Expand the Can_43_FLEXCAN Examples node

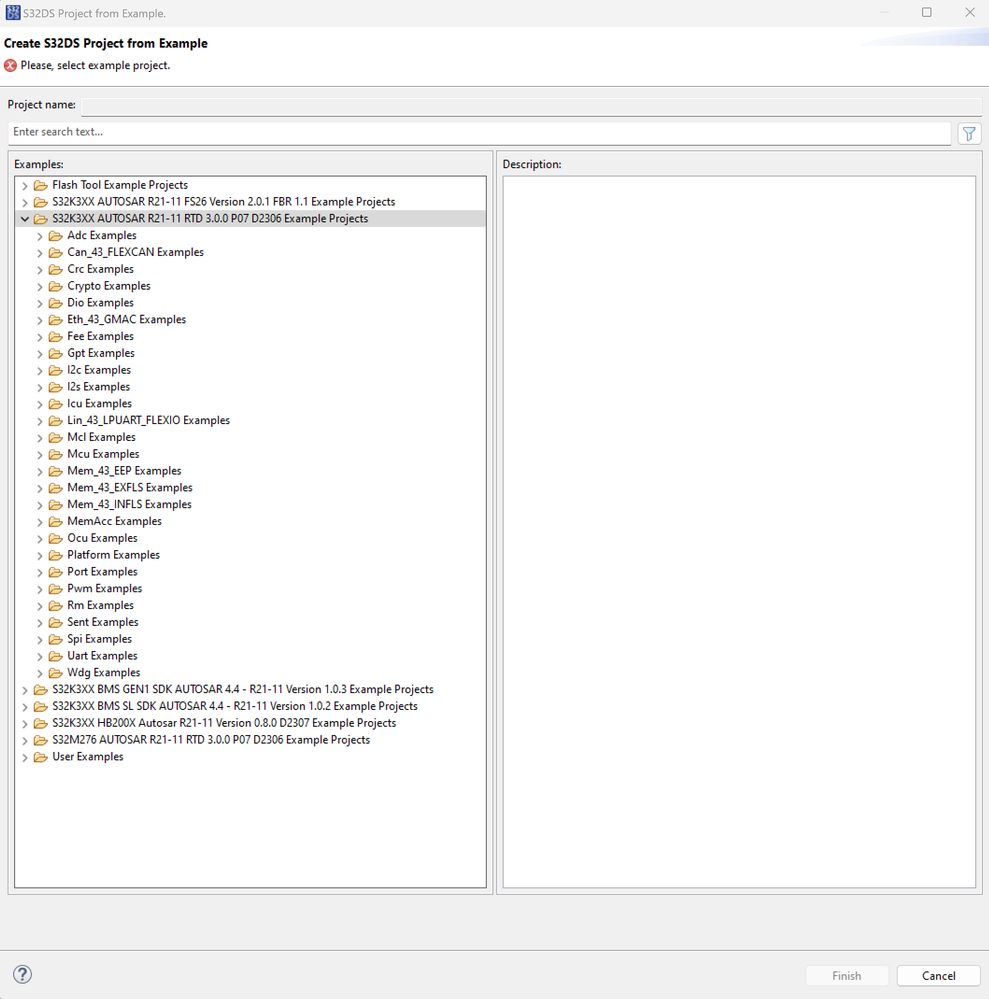pos(40,252)
